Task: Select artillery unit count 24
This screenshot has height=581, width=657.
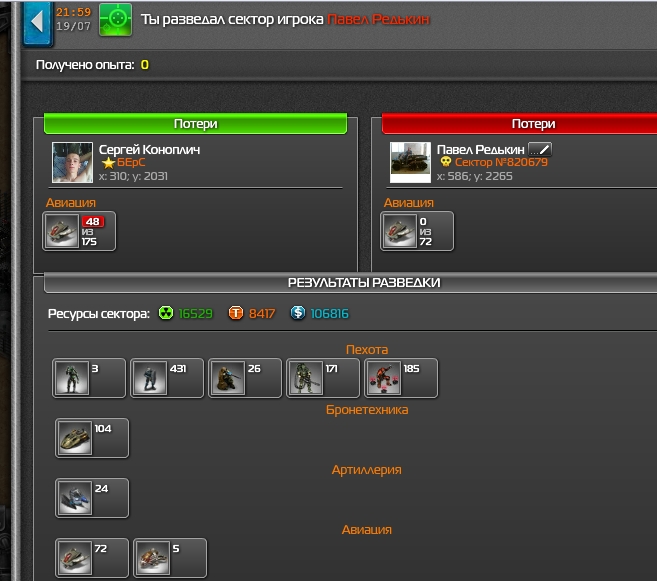Action: coord(92,498)
